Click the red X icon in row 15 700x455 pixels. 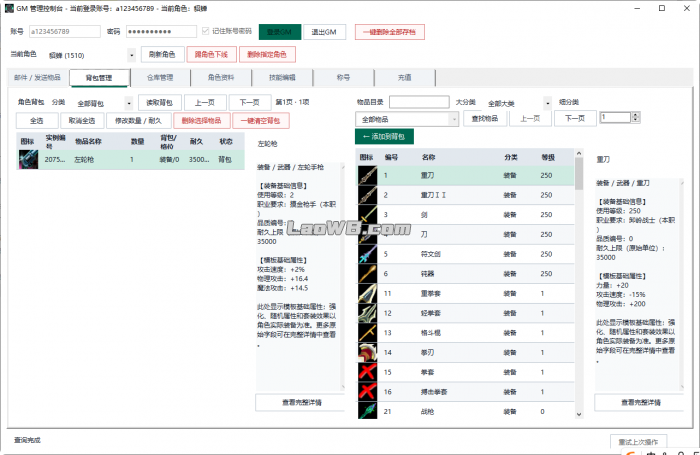click(x=367, y=372)
